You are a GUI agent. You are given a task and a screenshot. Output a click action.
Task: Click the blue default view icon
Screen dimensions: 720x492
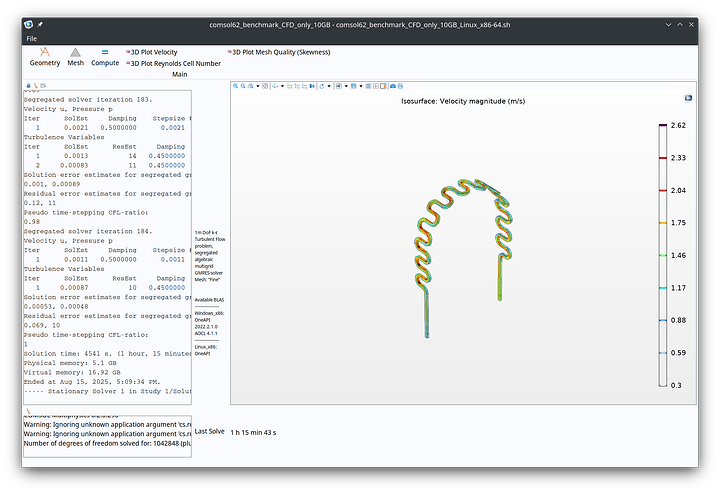click(x=312, y=86)
